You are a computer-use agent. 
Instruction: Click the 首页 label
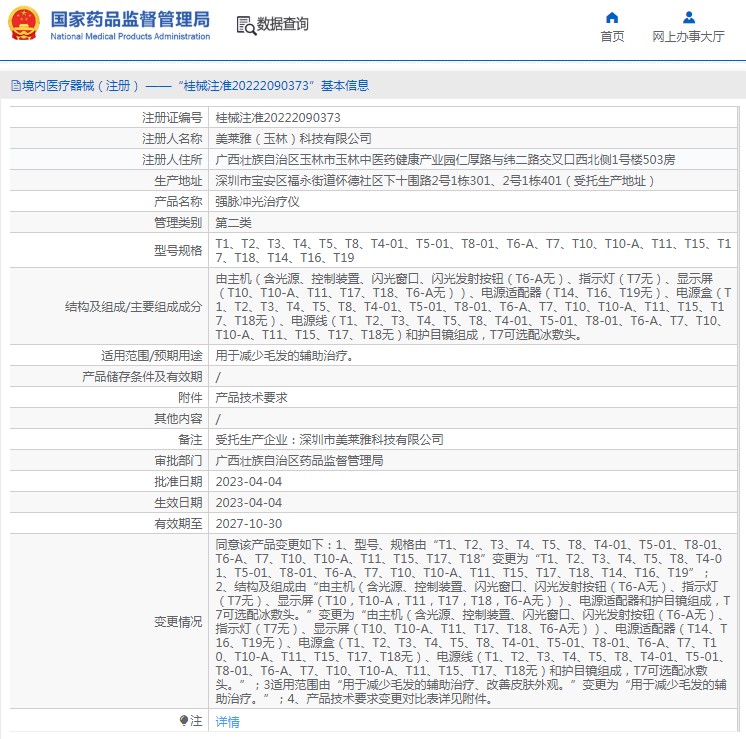click(x=612, y=37)
